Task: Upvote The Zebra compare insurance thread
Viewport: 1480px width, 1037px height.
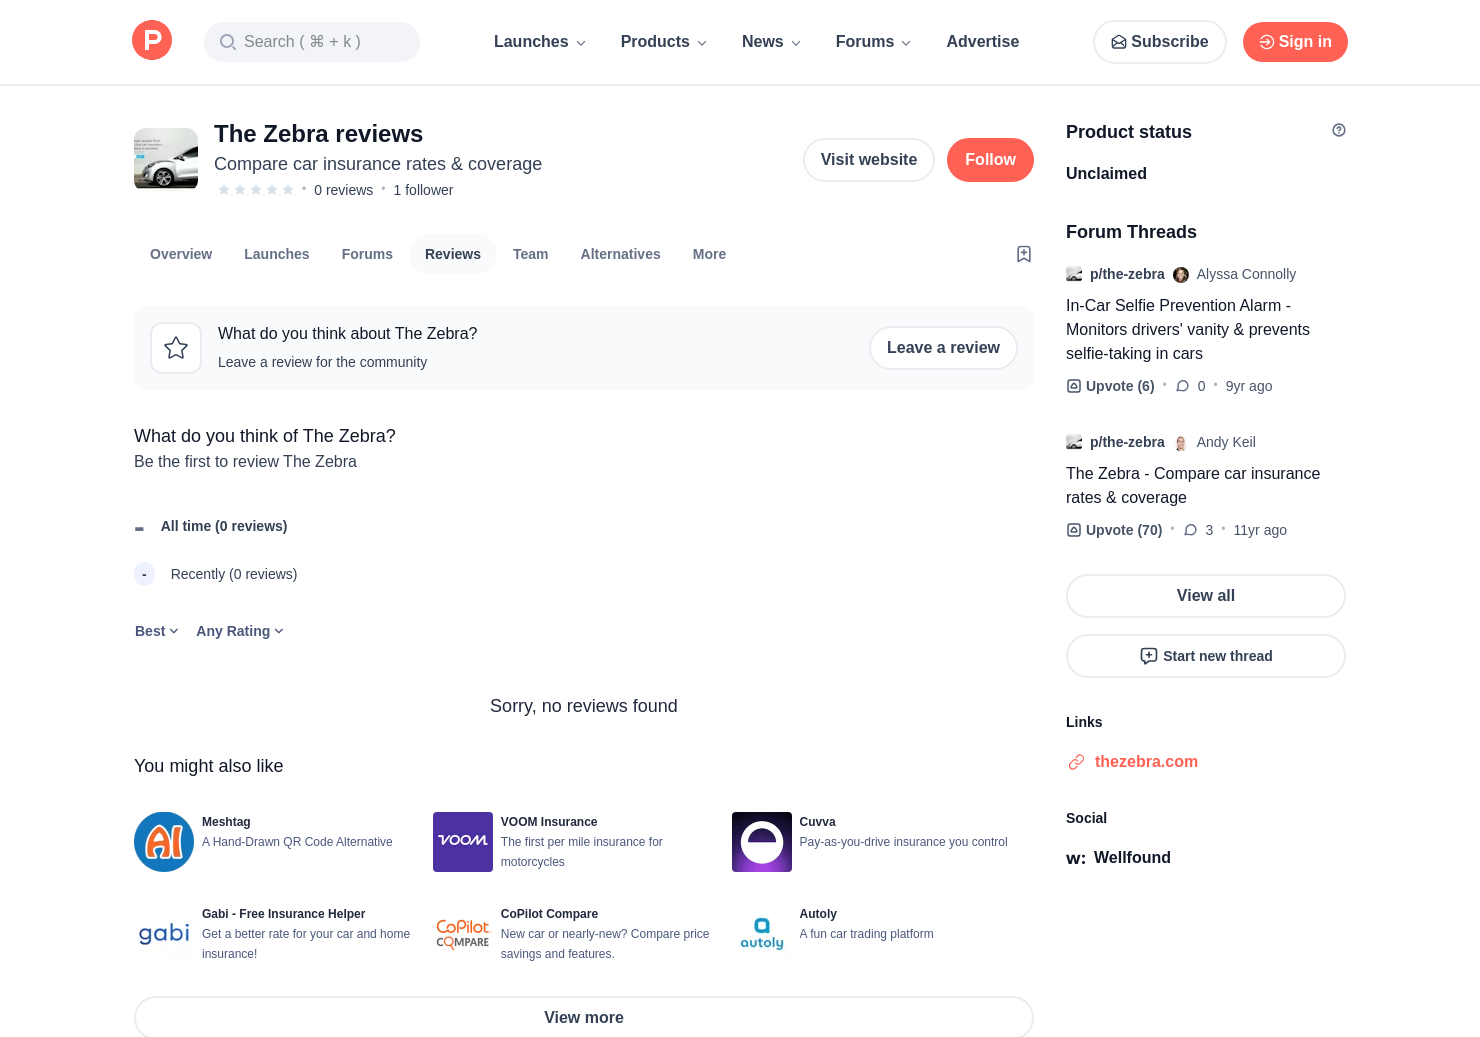Action: pyautogui.click(x=1114, y=530)
